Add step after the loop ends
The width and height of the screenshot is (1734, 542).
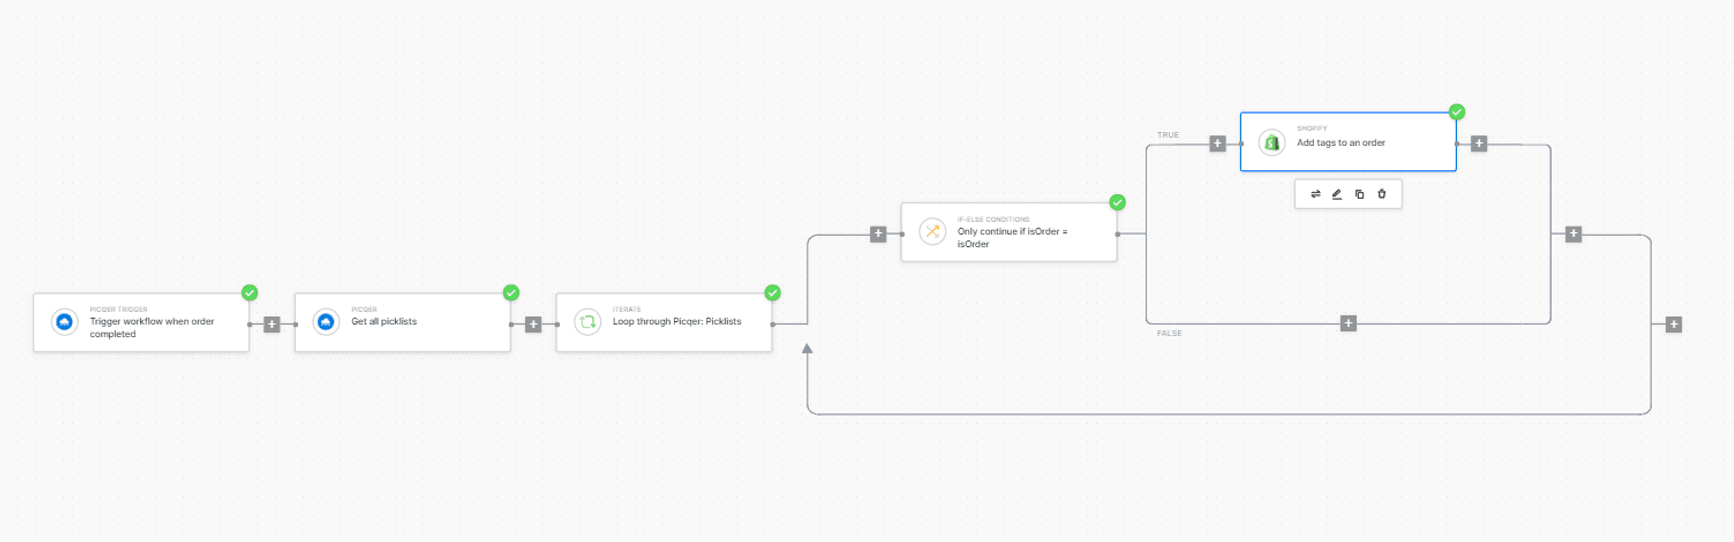1674,324
